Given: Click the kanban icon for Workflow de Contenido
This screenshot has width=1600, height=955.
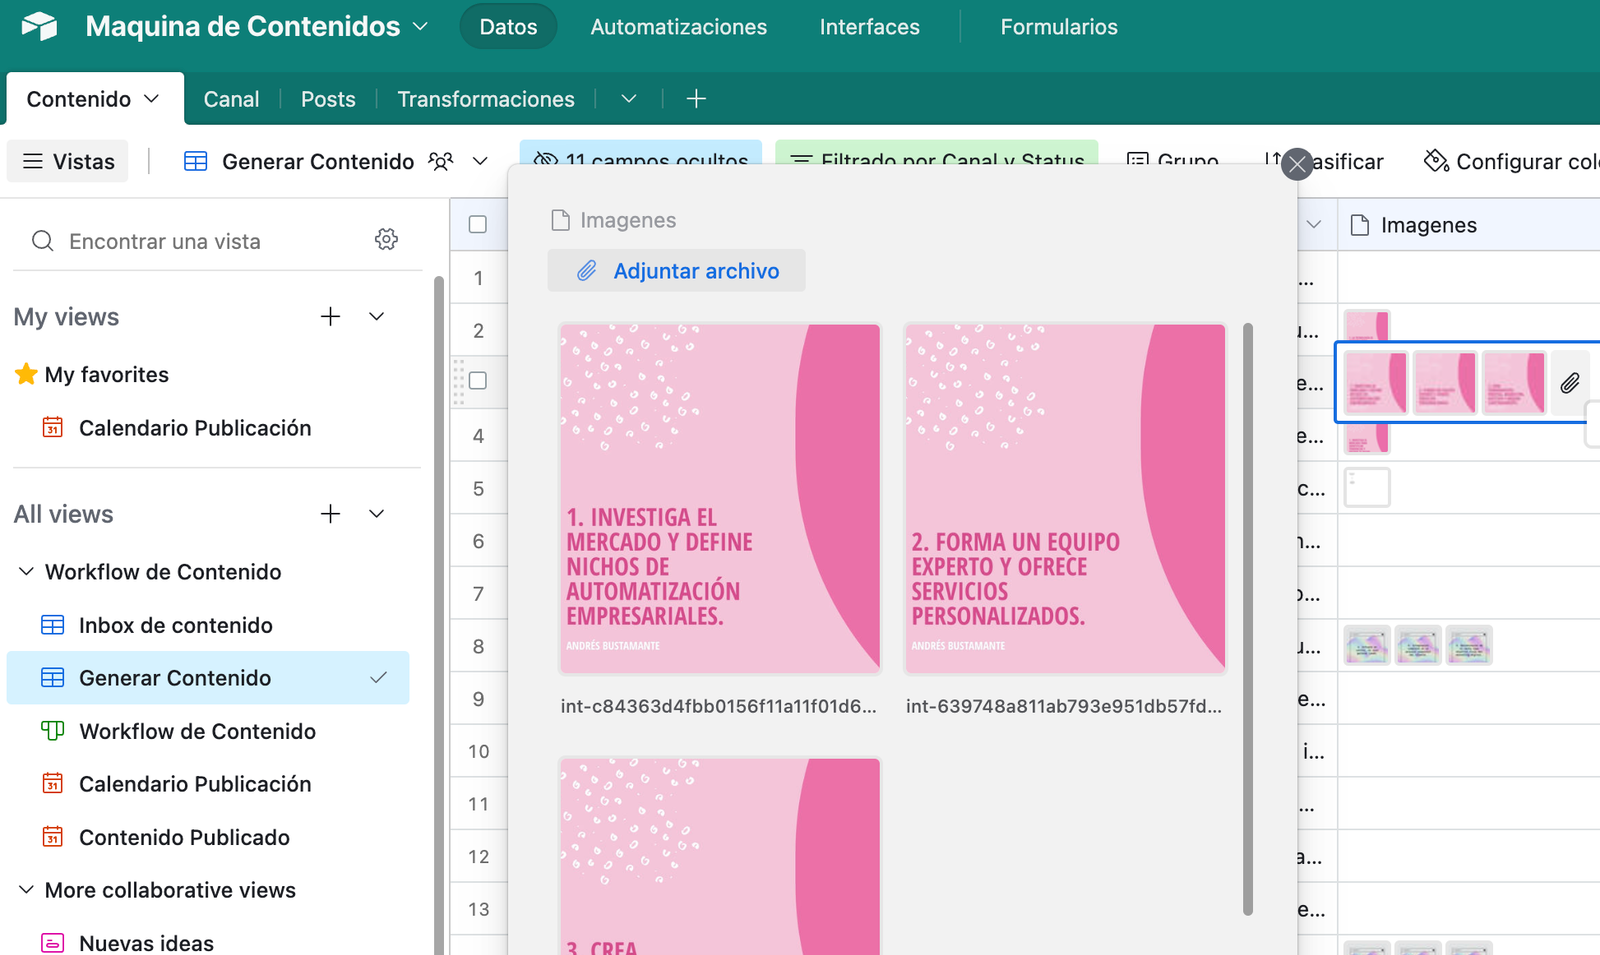Looking at the screenshot, I should point(52,731).
